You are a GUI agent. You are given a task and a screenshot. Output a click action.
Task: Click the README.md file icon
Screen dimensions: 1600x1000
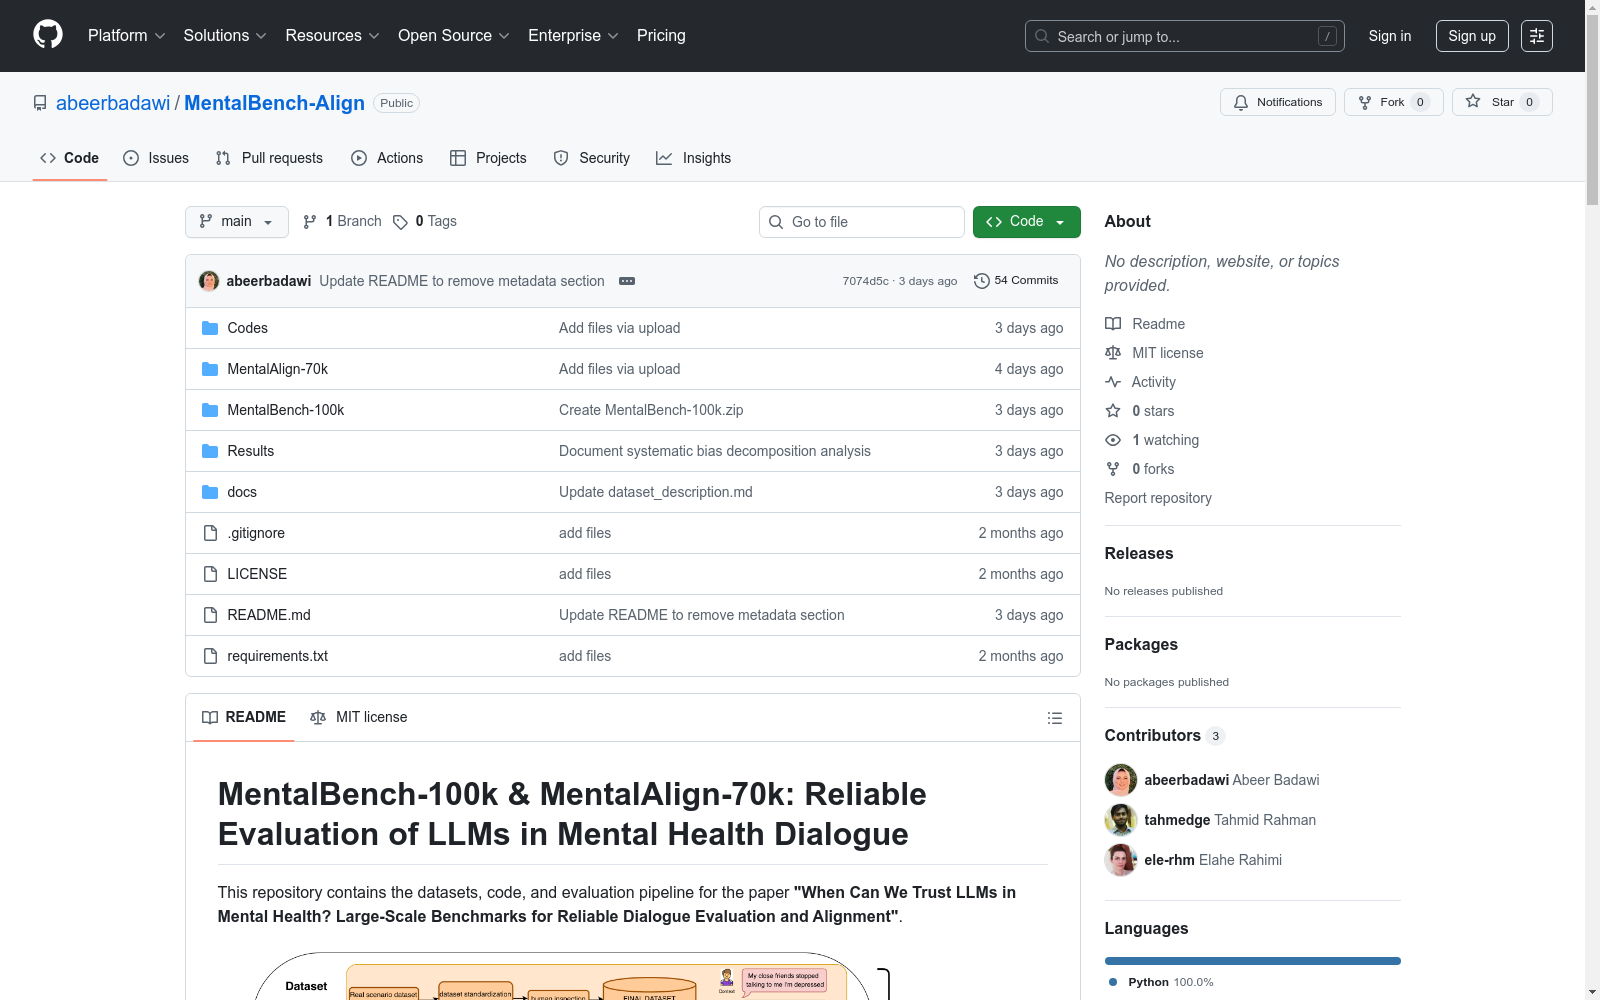coord(210,615)
